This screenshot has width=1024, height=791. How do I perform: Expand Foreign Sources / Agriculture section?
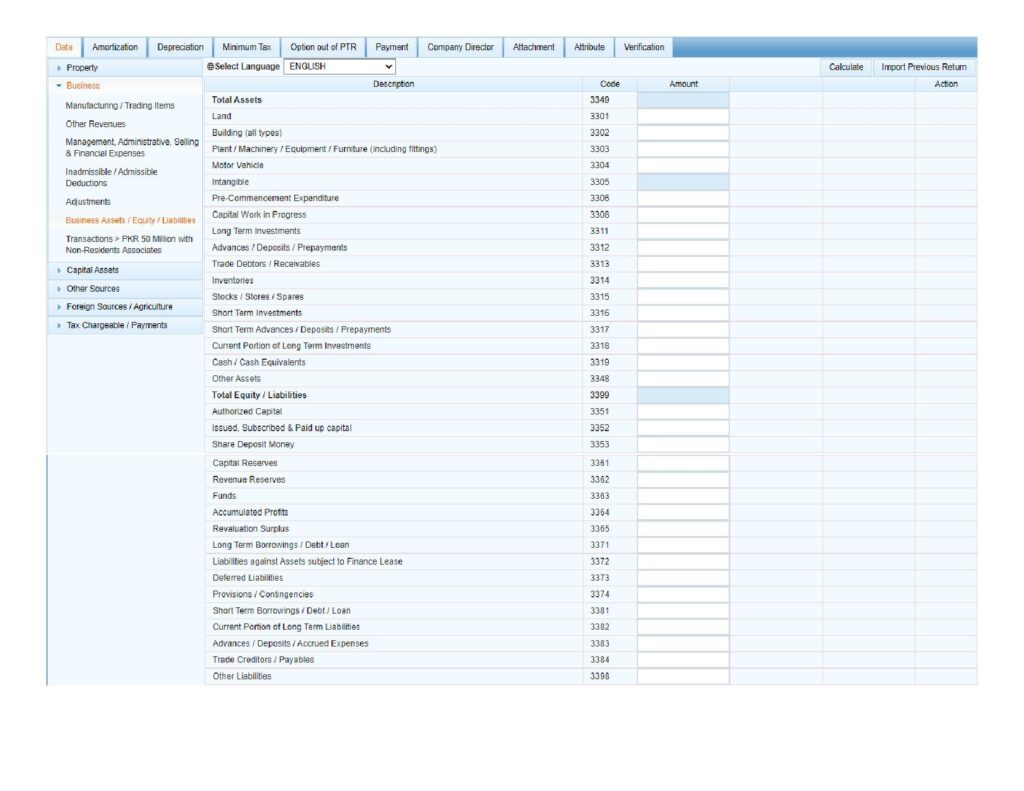tap(118, 307)
